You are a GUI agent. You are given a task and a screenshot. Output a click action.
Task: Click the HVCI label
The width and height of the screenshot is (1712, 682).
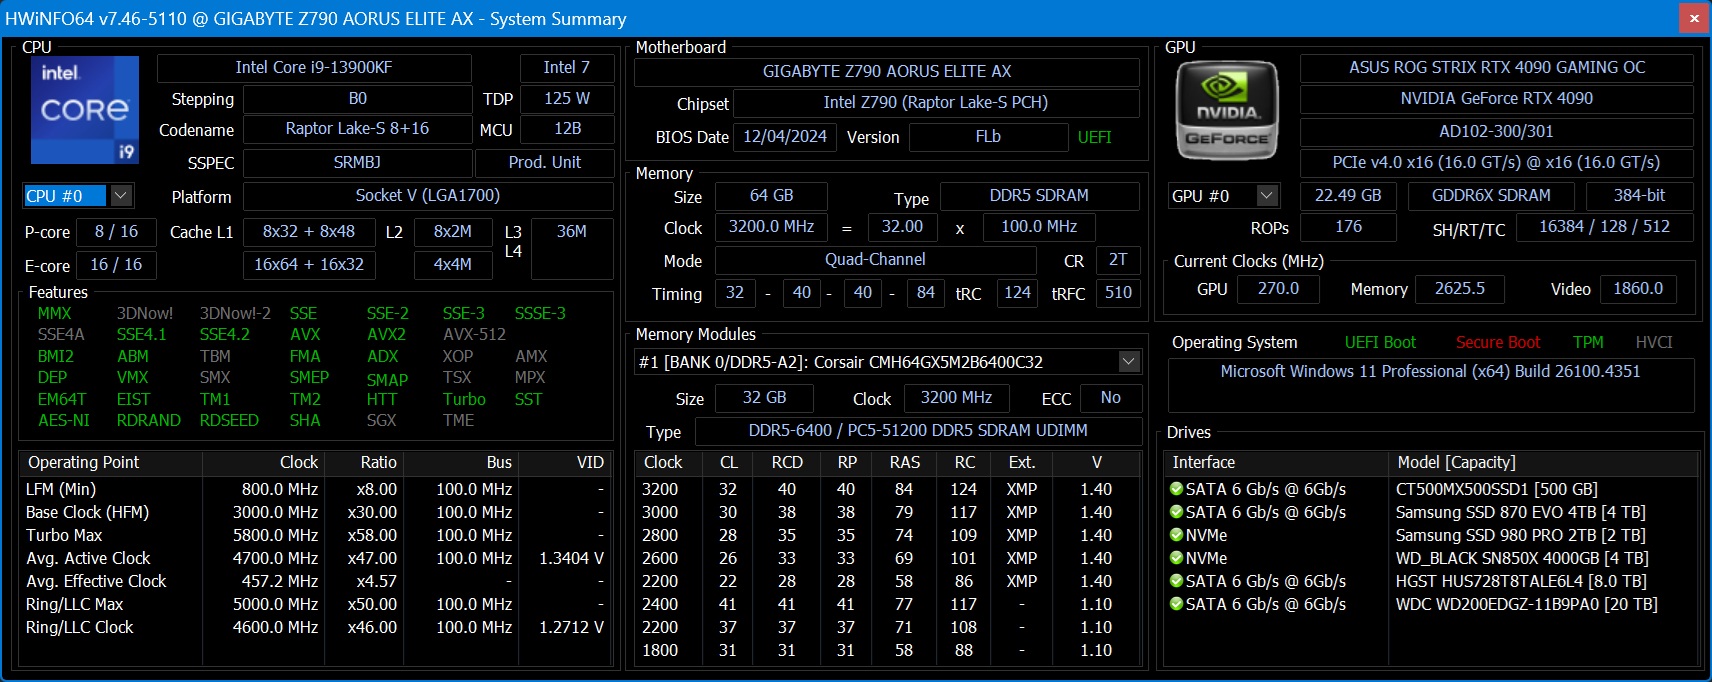[x=1654, y=342]
